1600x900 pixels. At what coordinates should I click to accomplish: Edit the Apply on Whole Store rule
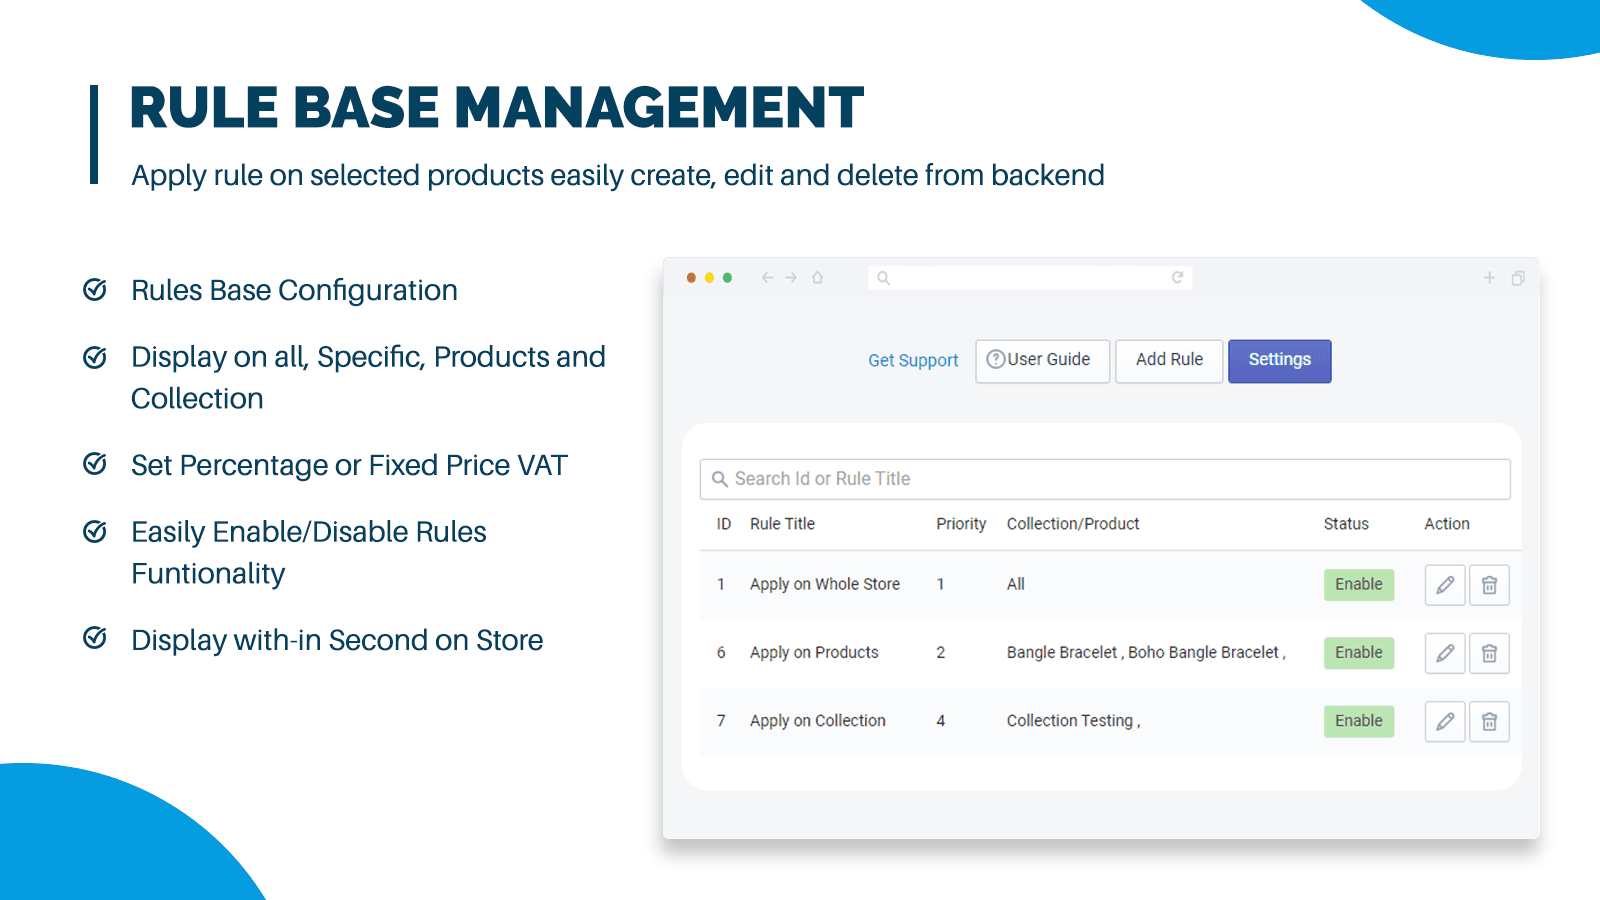[x=1444, y=585]
